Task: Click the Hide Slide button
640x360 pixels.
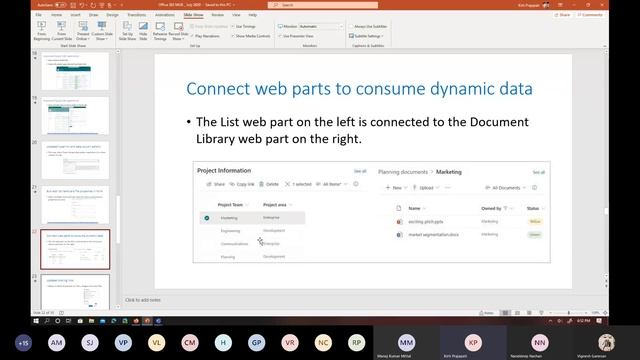Action: [143, 31]
